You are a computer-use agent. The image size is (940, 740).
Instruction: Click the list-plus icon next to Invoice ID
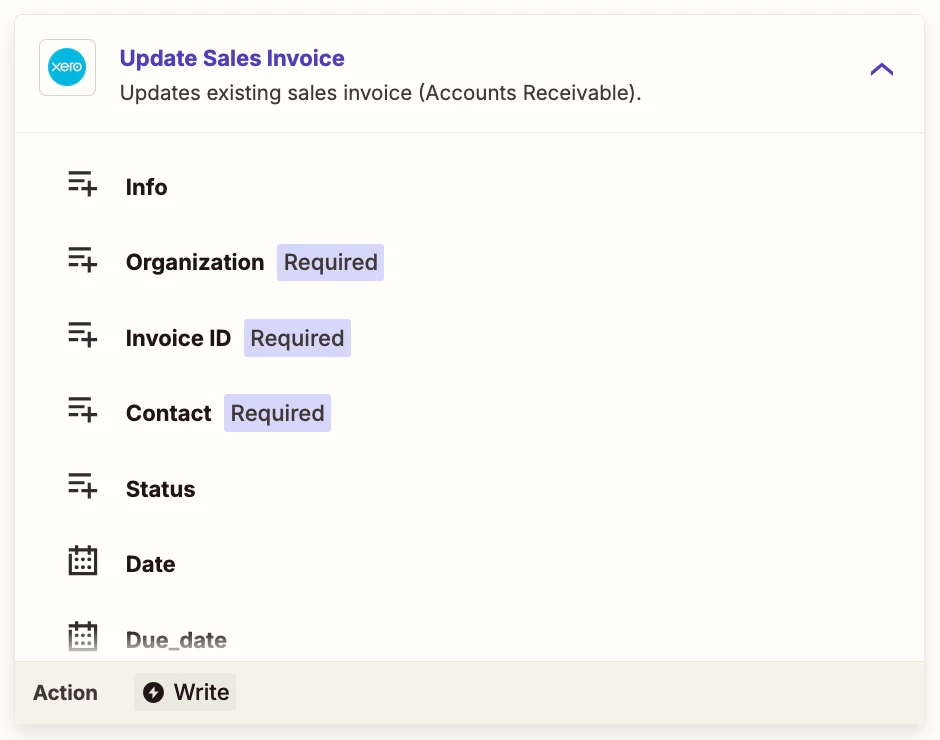83,335
